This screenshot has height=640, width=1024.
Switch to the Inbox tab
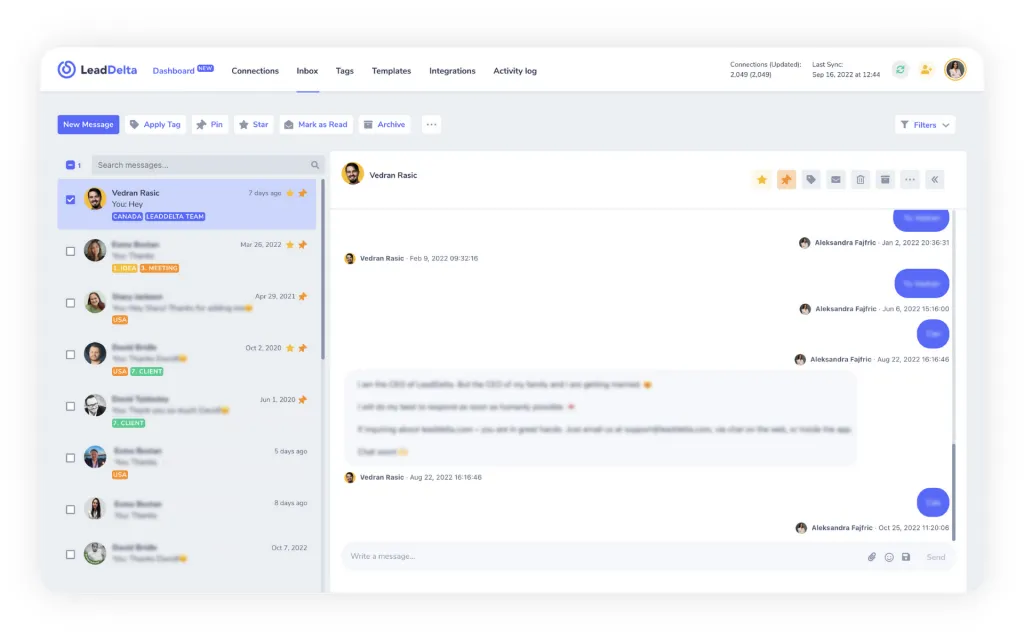pos(307,71)
